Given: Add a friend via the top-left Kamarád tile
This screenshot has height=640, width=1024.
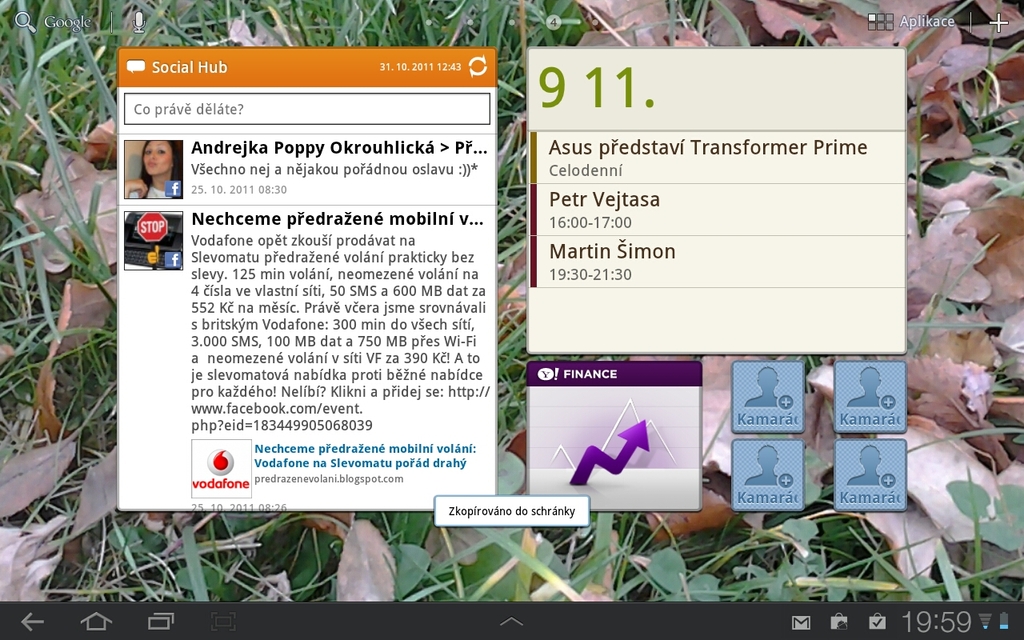Looking at the screenshot, I should tap(767, 396).
